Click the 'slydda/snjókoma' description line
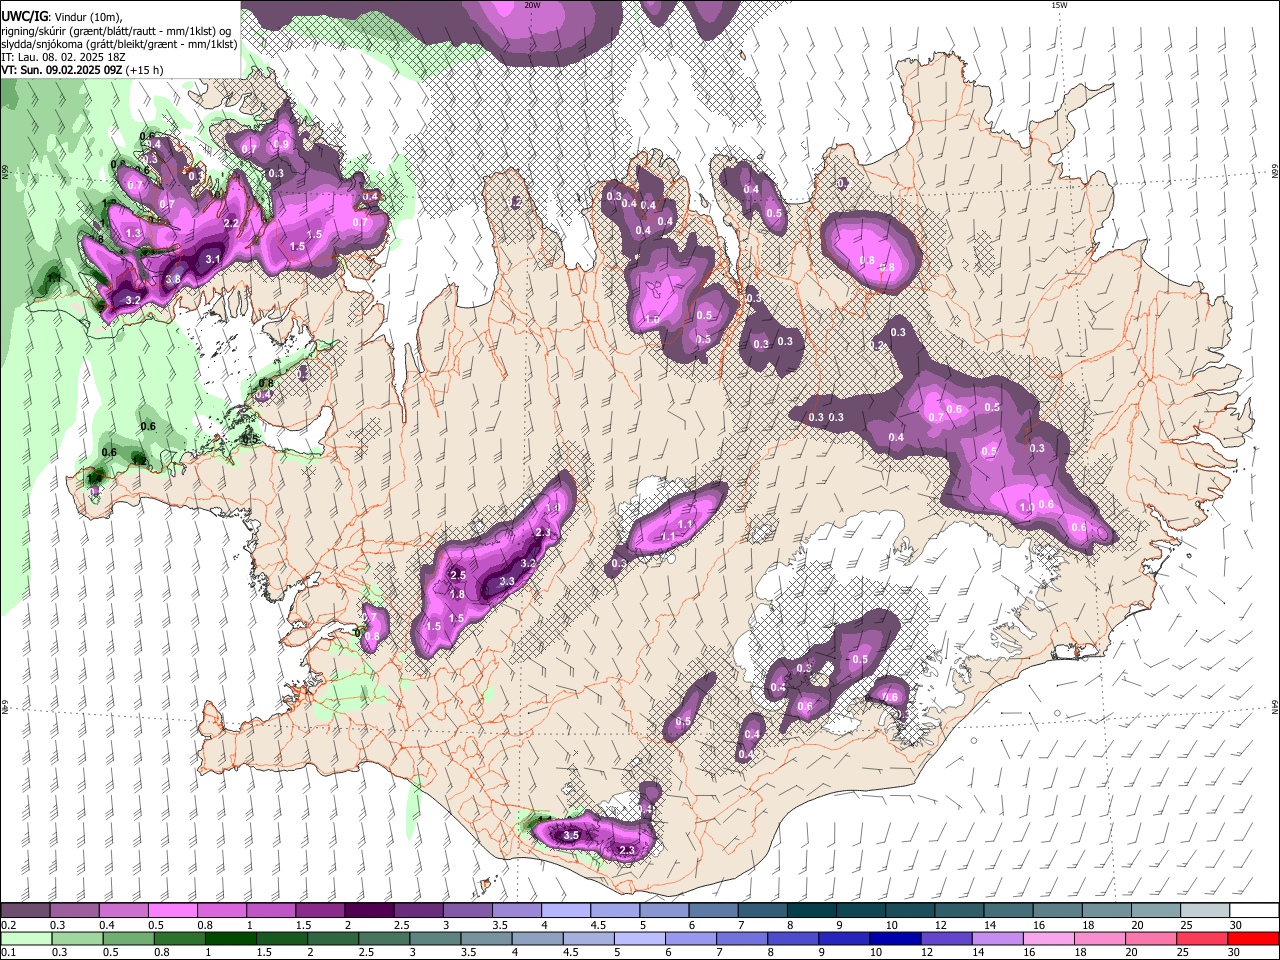1280x960 pixels. (119, 44)
